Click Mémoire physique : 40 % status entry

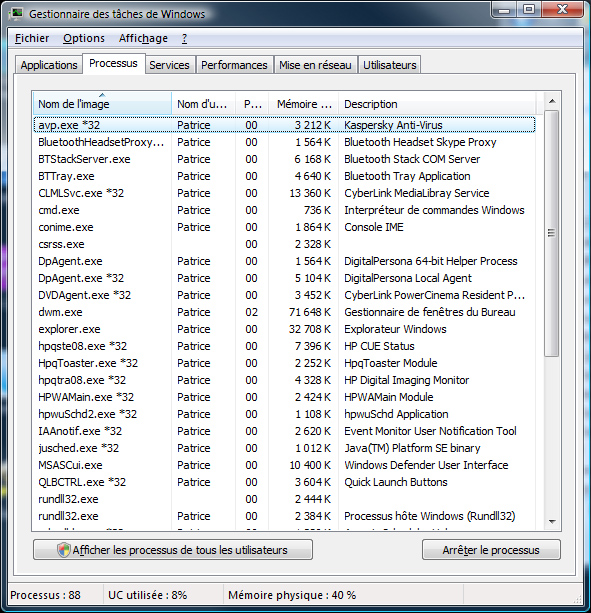pyautogui.click(x=292, y=595)
